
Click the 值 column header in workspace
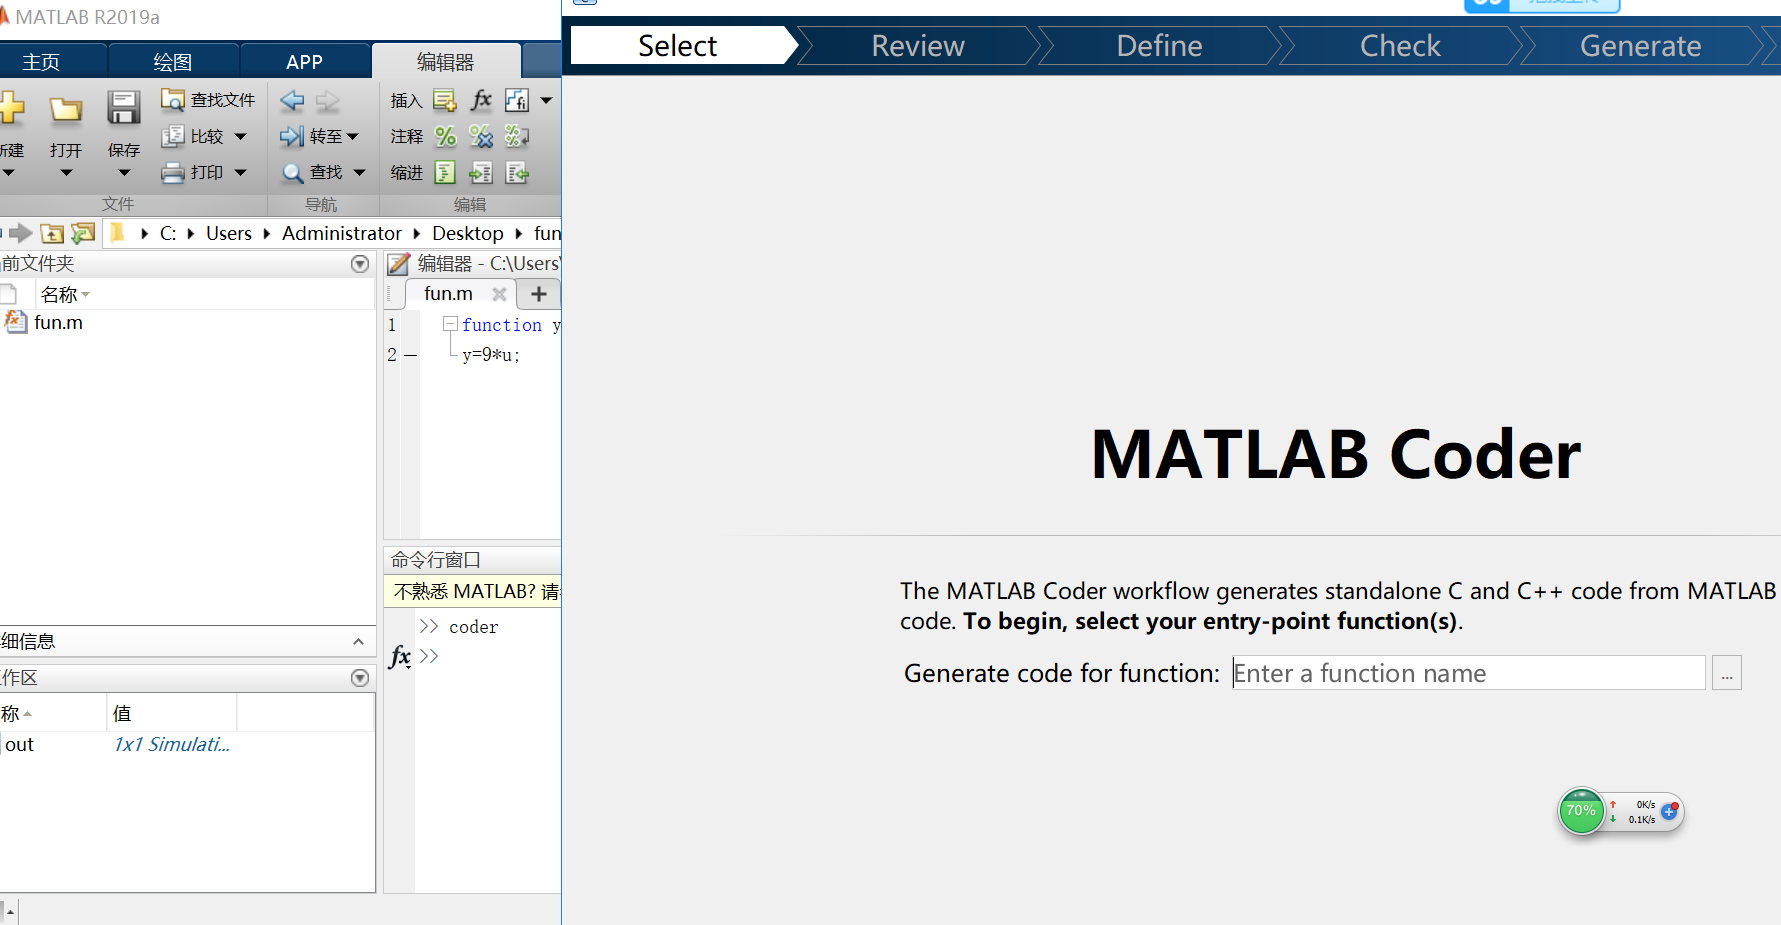coord(171,713)
